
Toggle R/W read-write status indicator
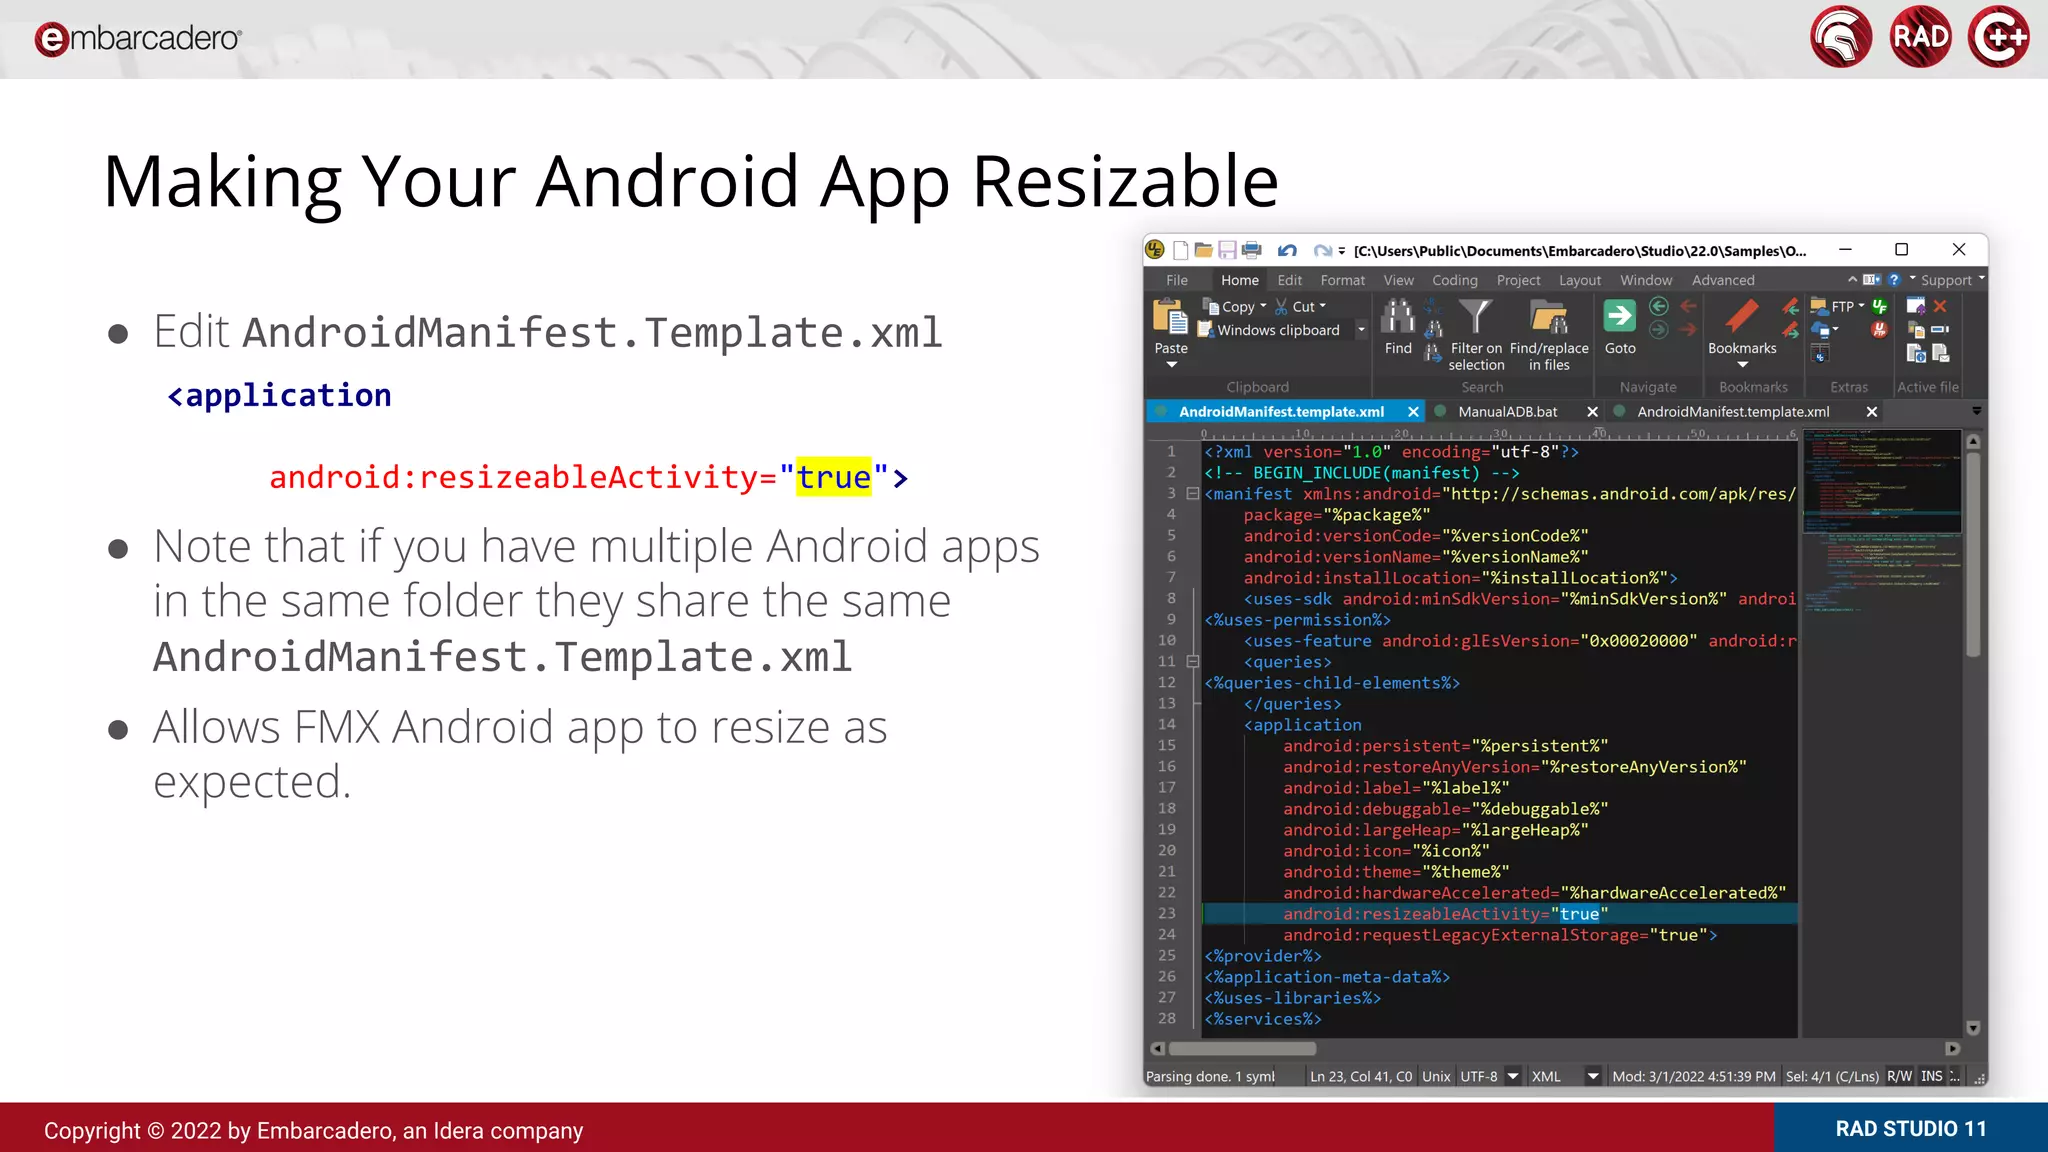point(1899,1076)
